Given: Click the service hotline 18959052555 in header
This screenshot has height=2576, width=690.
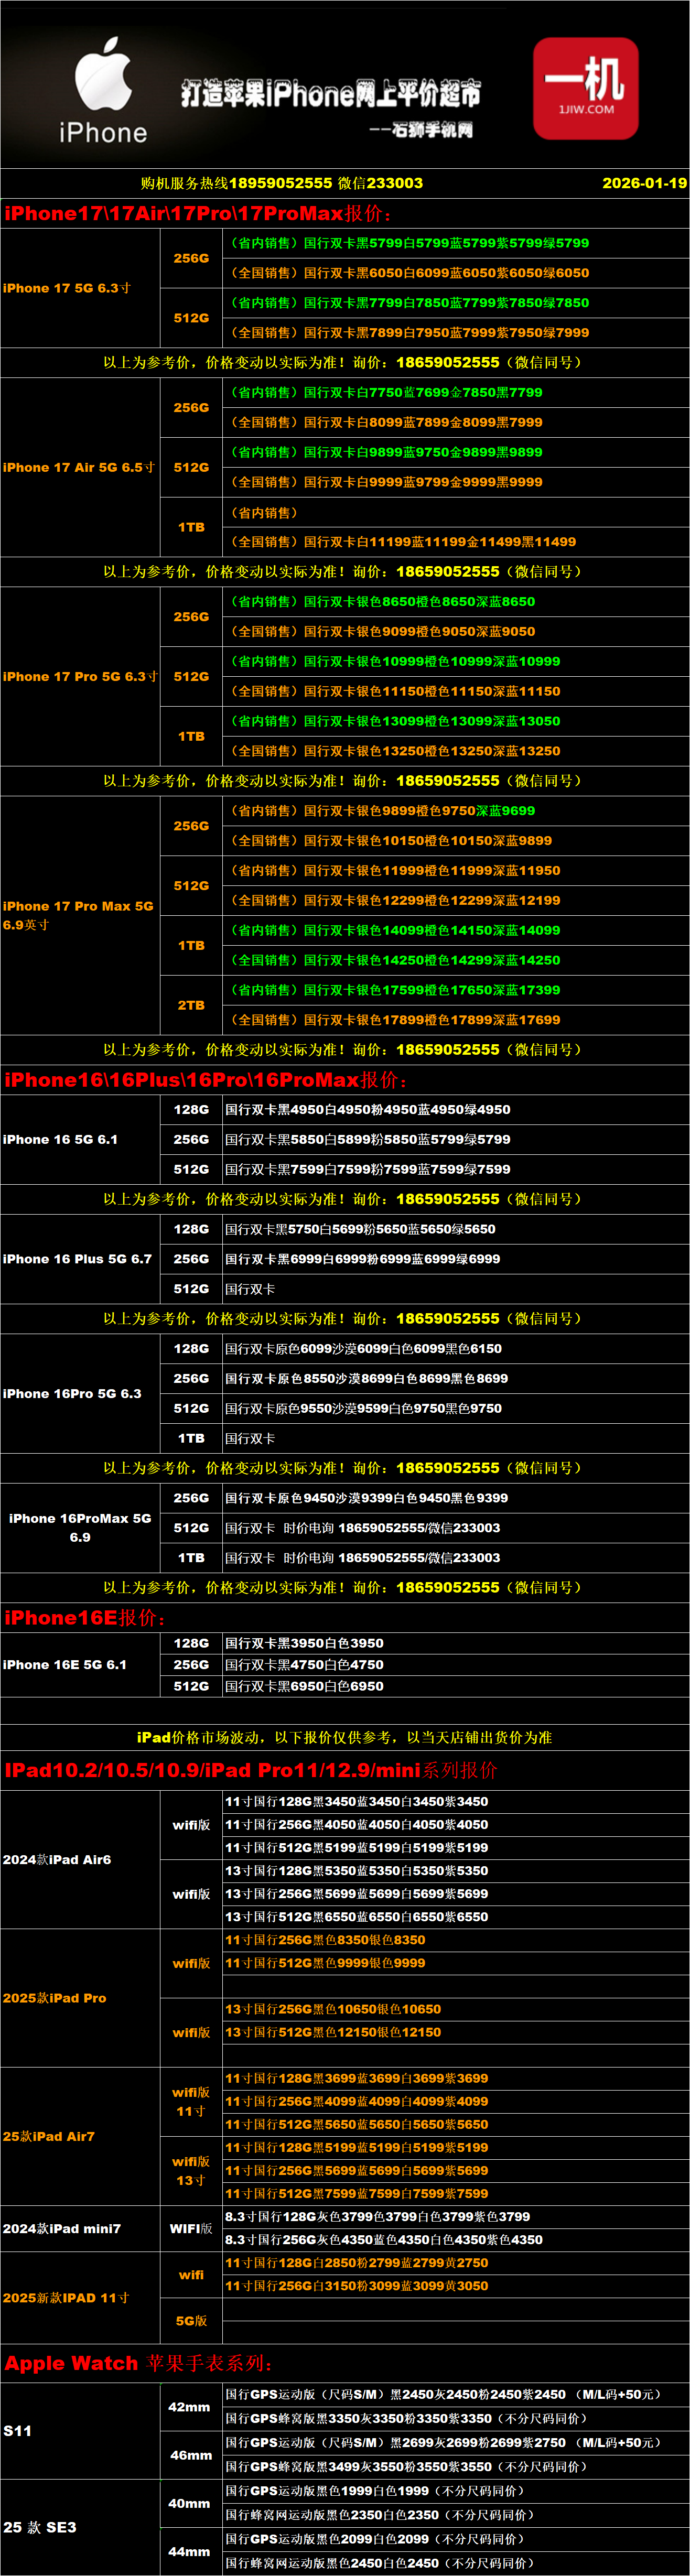Looking at the screenshot, I should [x=280, y=183].
